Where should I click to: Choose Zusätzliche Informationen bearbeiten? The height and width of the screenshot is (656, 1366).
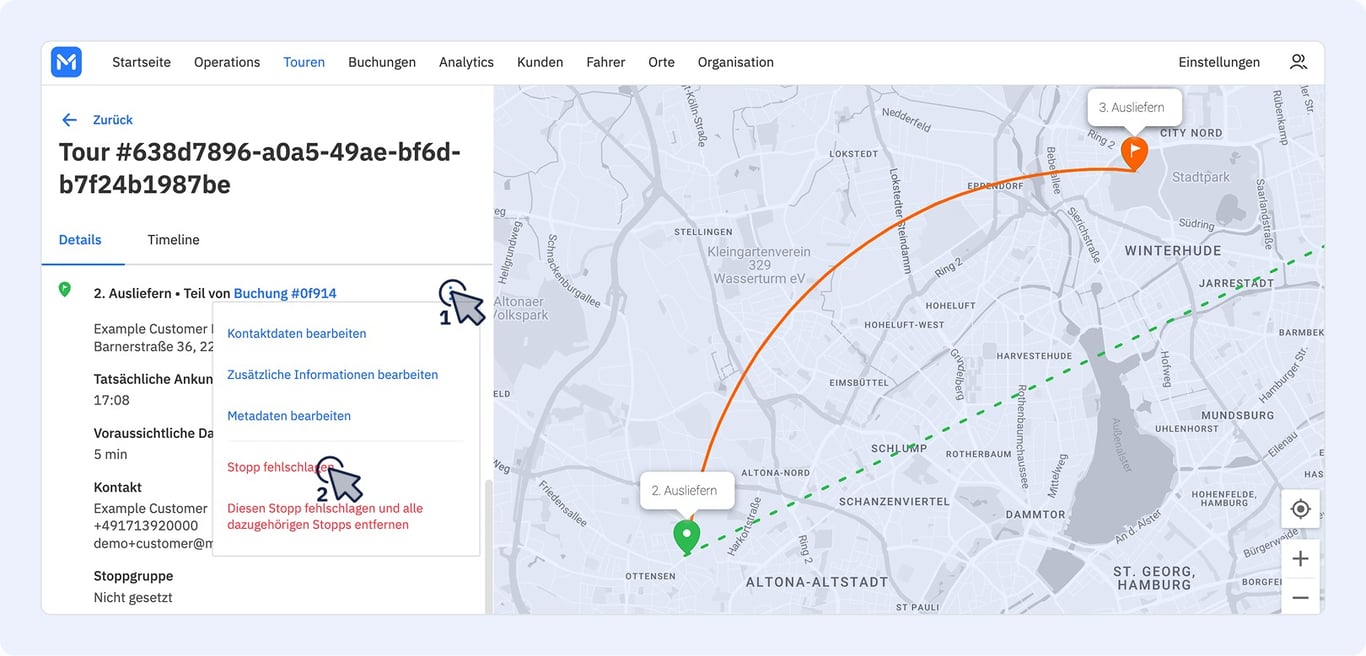[x=333, y=375]
